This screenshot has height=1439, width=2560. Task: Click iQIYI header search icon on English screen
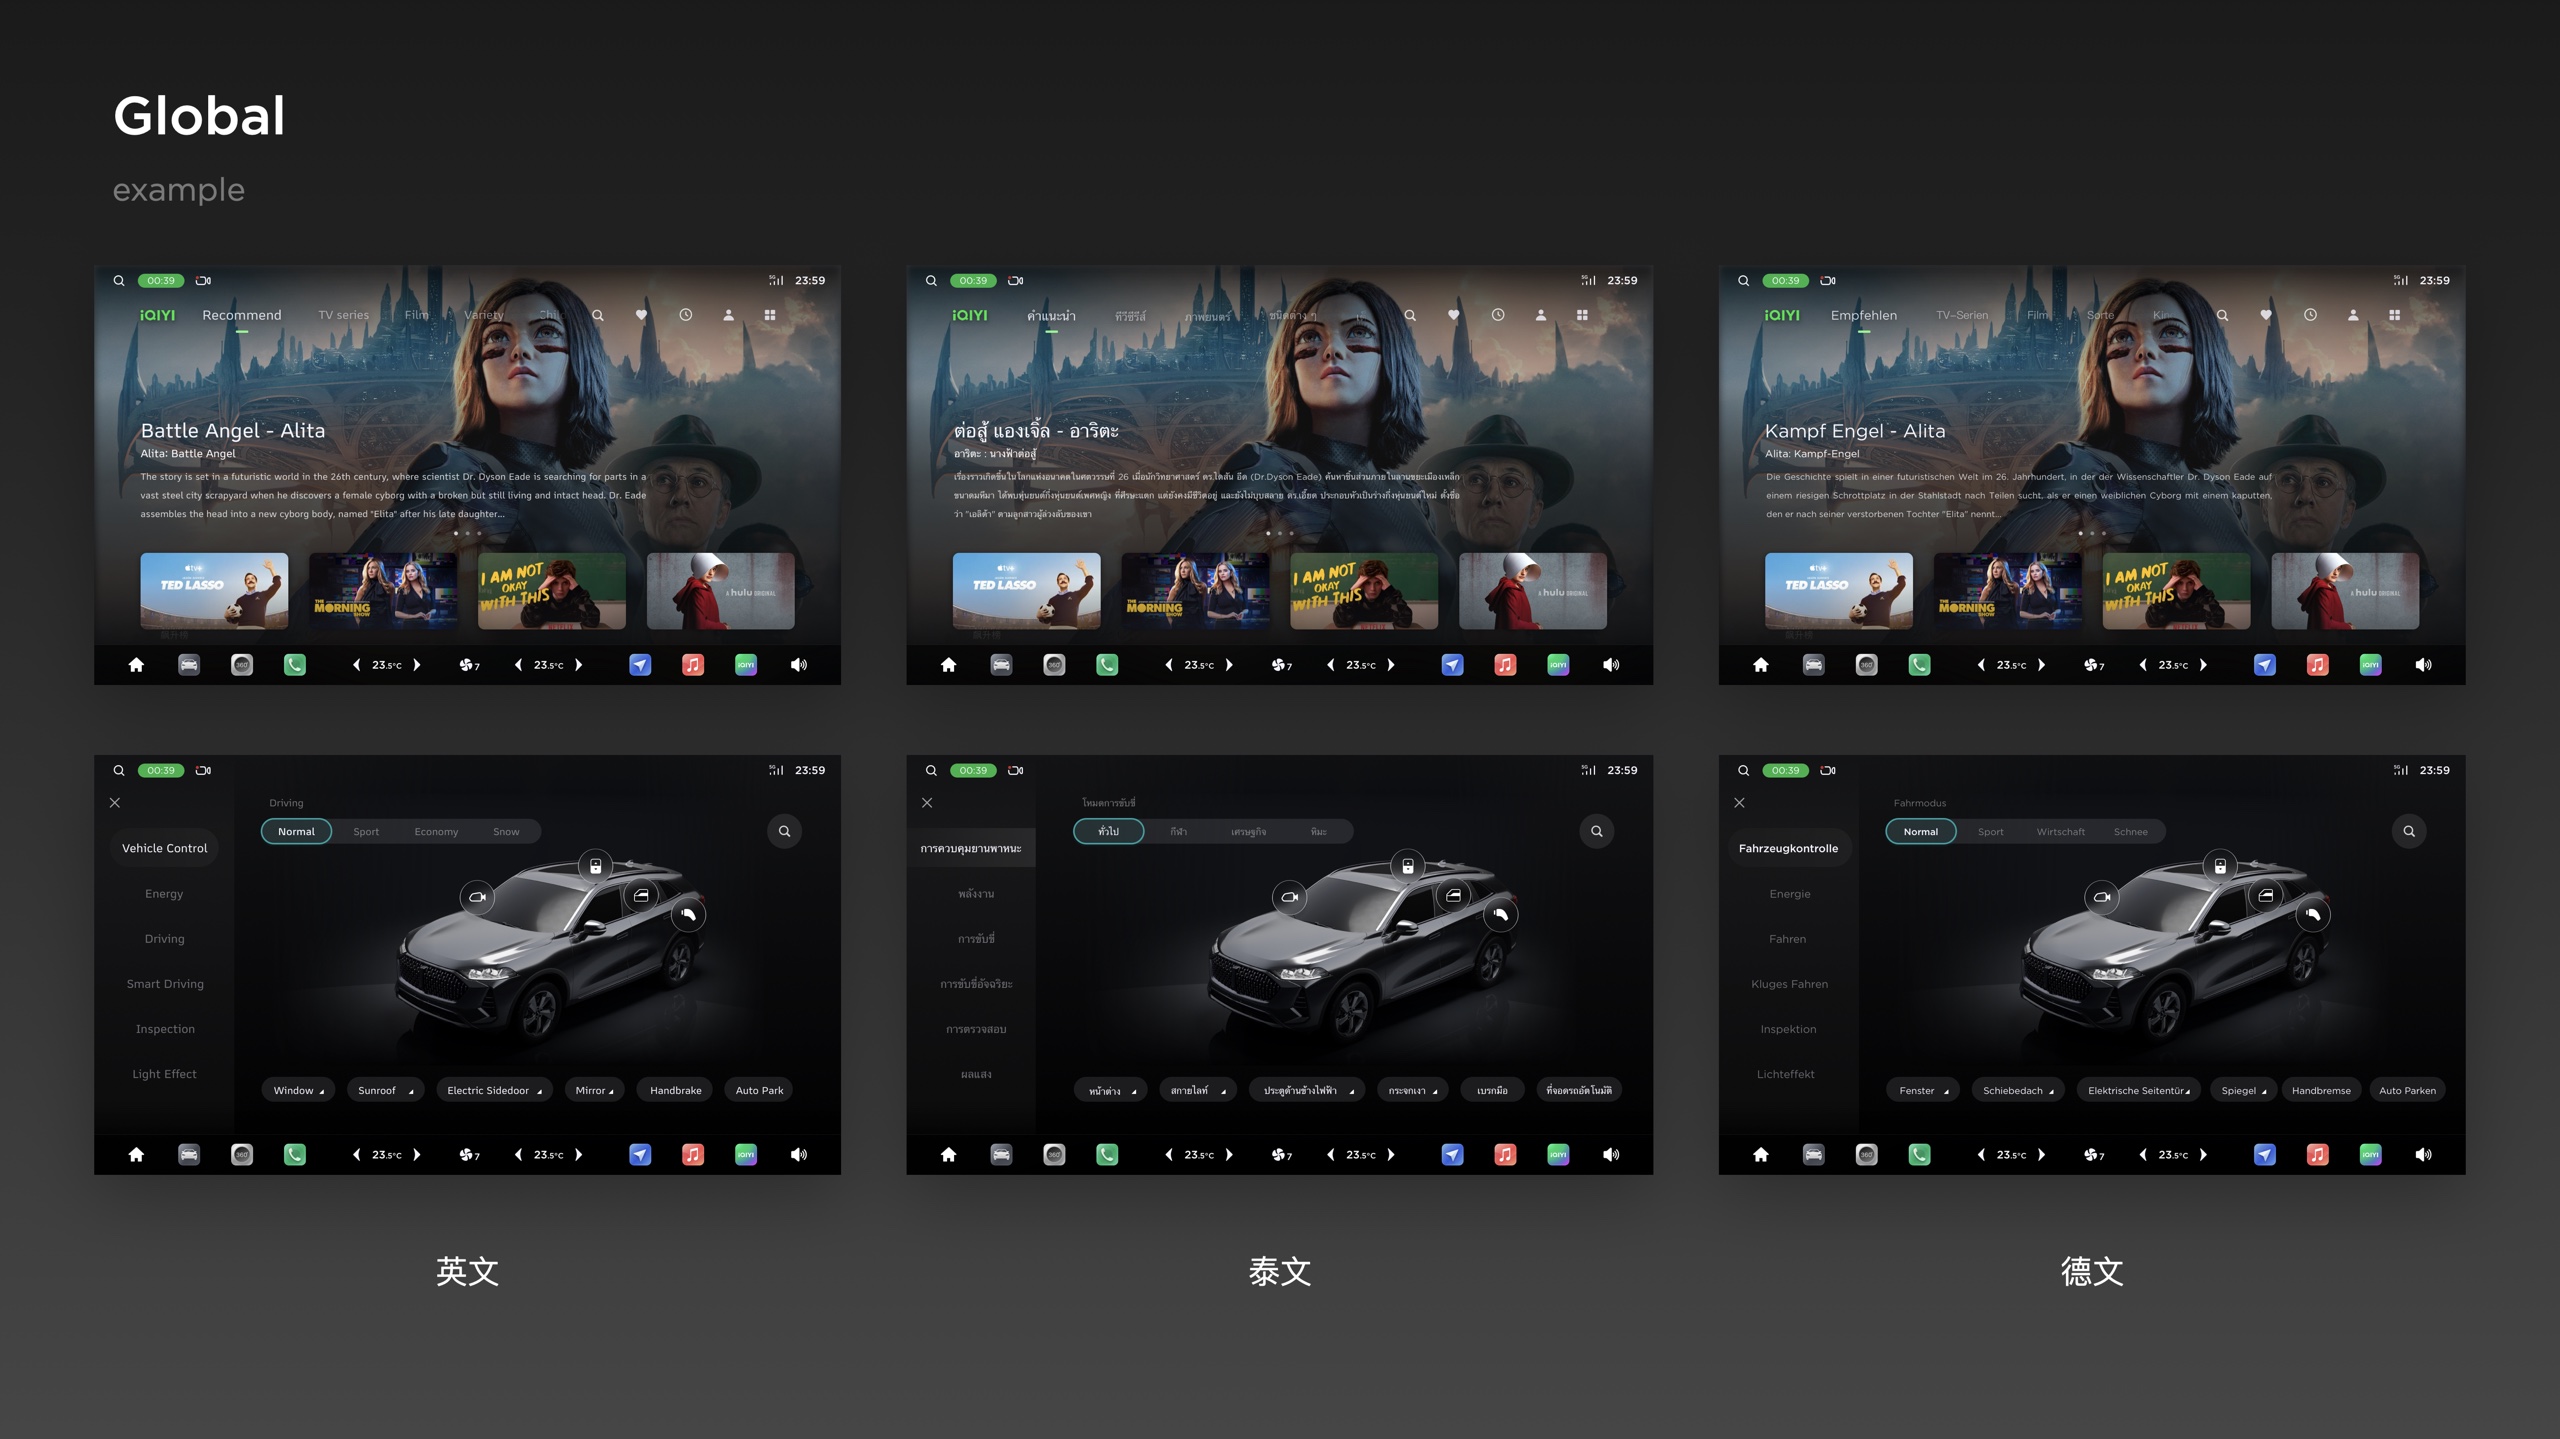click(598, 315)
